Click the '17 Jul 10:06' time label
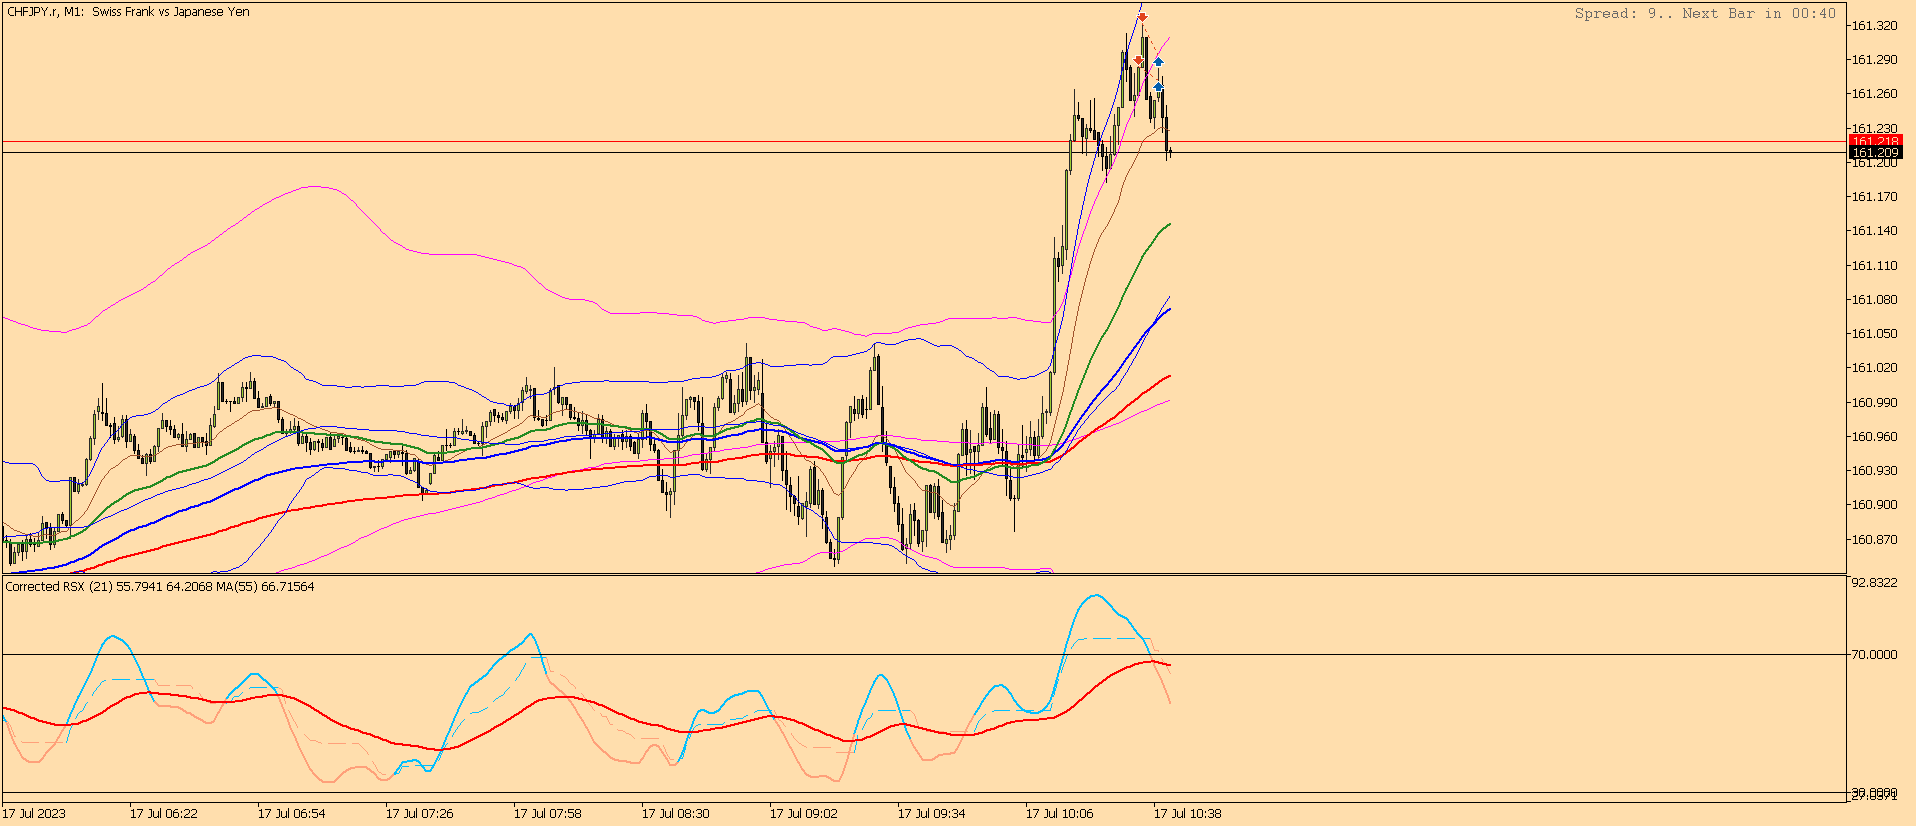The height and width of the screenshot is (826, 1916). click(1060, 814)
